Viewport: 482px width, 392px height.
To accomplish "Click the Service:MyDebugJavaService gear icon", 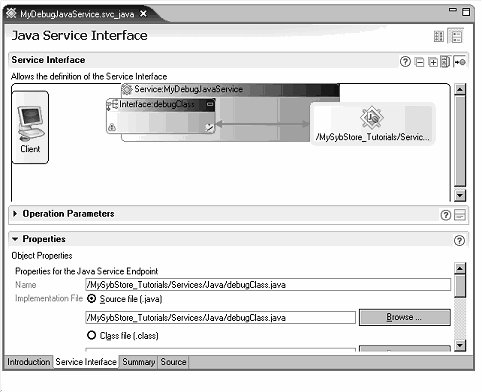I will pos(127,89).
